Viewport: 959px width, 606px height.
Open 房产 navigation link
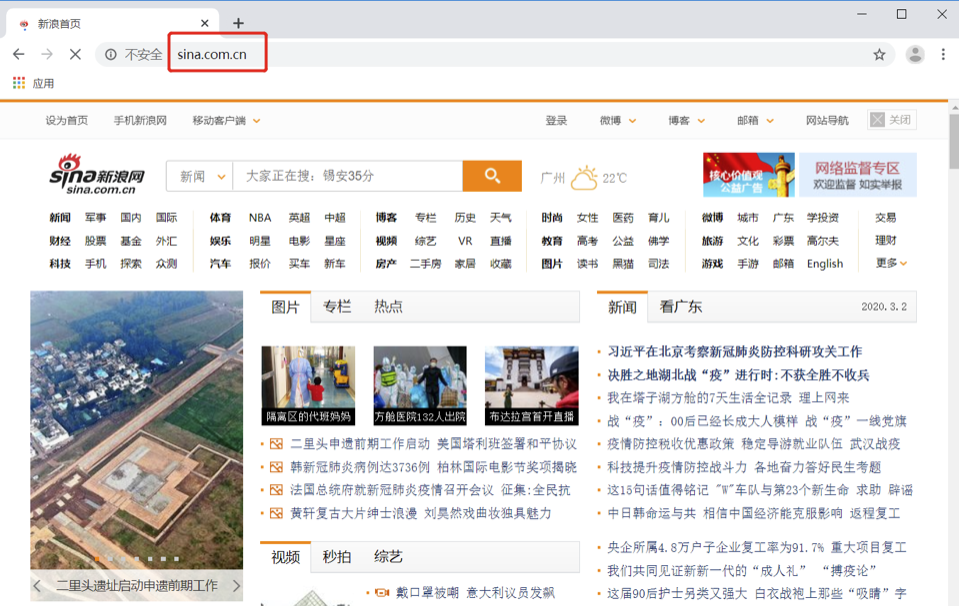(x=386, y=264)
